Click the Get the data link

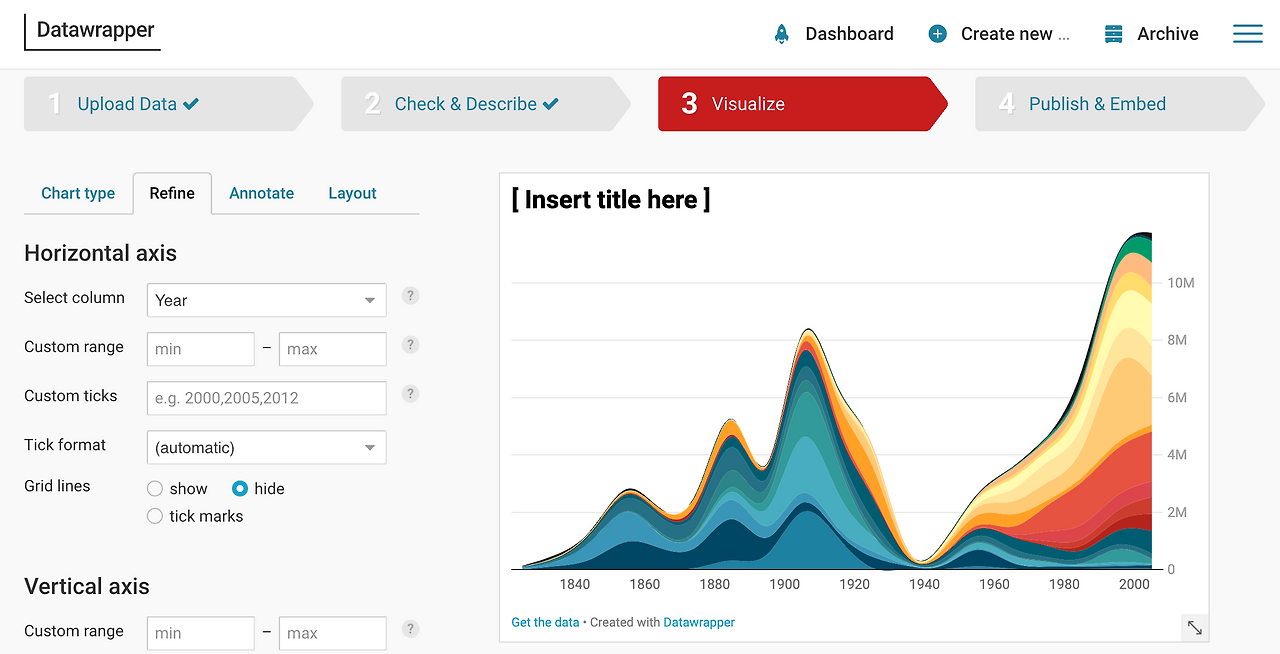pyautogui.click(x=545, y=622)
